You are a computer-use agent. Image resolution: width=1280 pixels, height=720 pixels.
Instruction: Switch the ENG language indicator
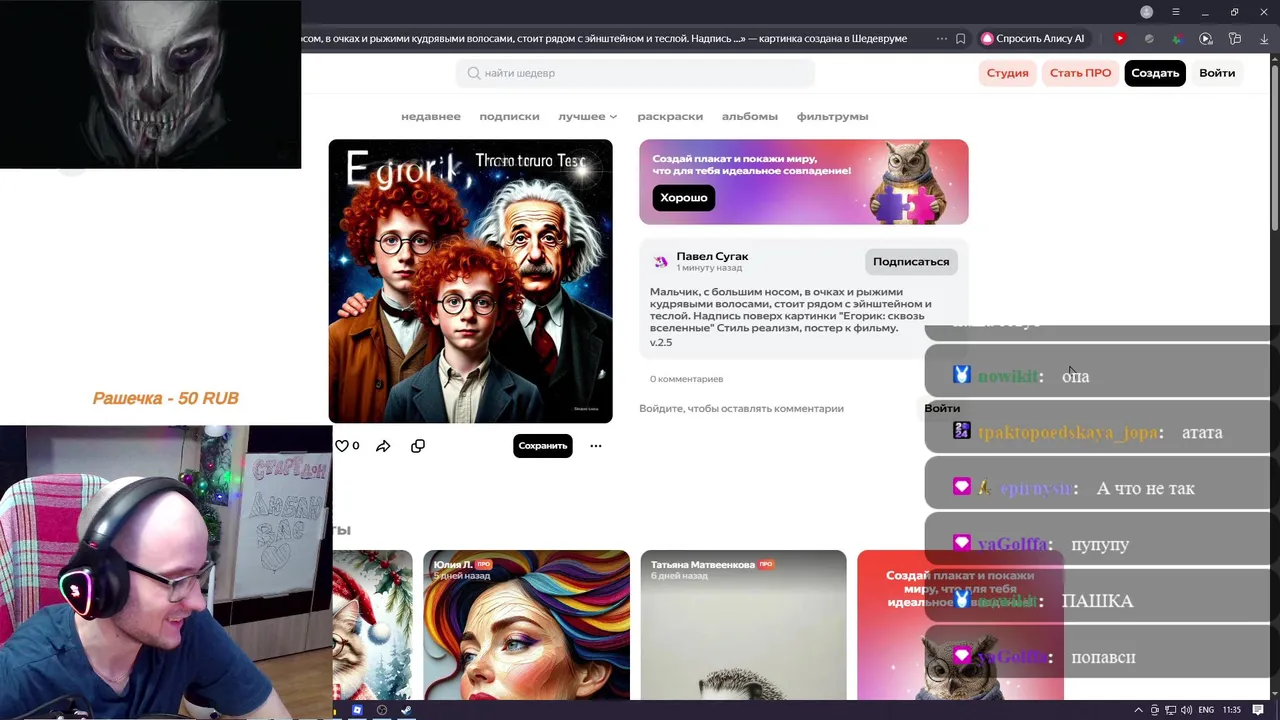(x=1206, y=710)
